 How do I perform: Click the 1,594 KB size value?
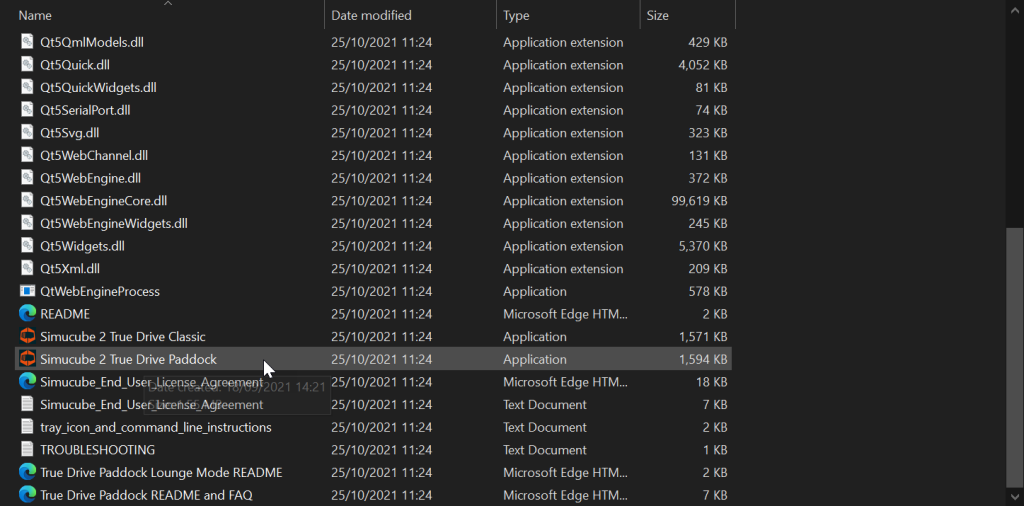tap(703, 359)
